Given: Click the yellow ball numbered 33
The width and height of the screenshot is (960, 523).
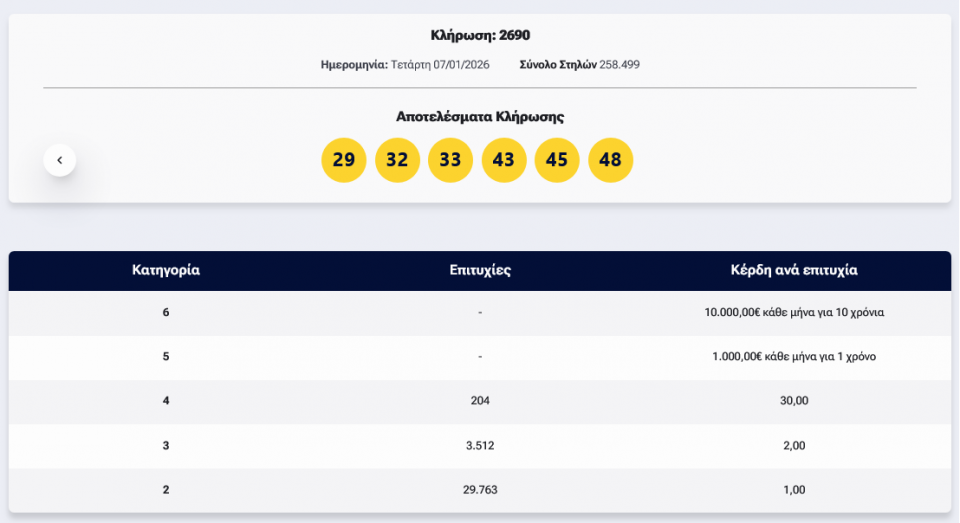Looking at the screenshot, I should (450, 160).
